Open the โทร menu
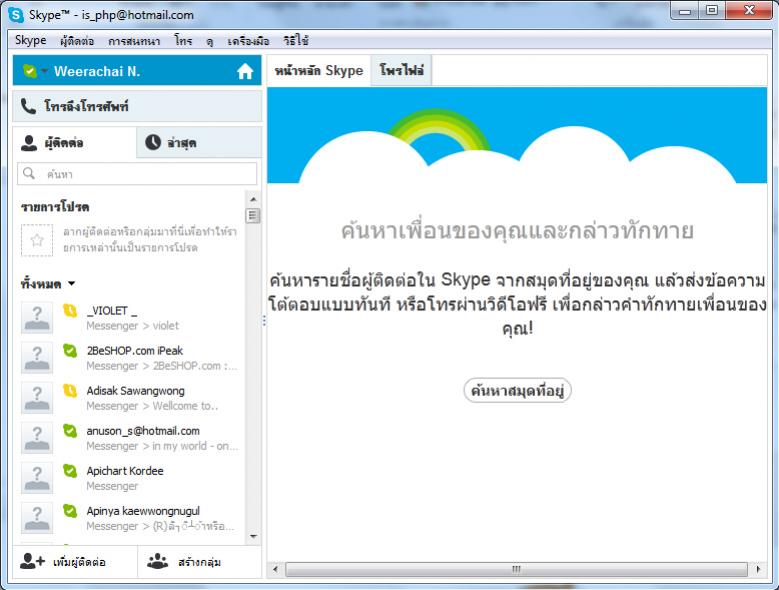Viewport: 779px width, 590px height. (183, 41)
